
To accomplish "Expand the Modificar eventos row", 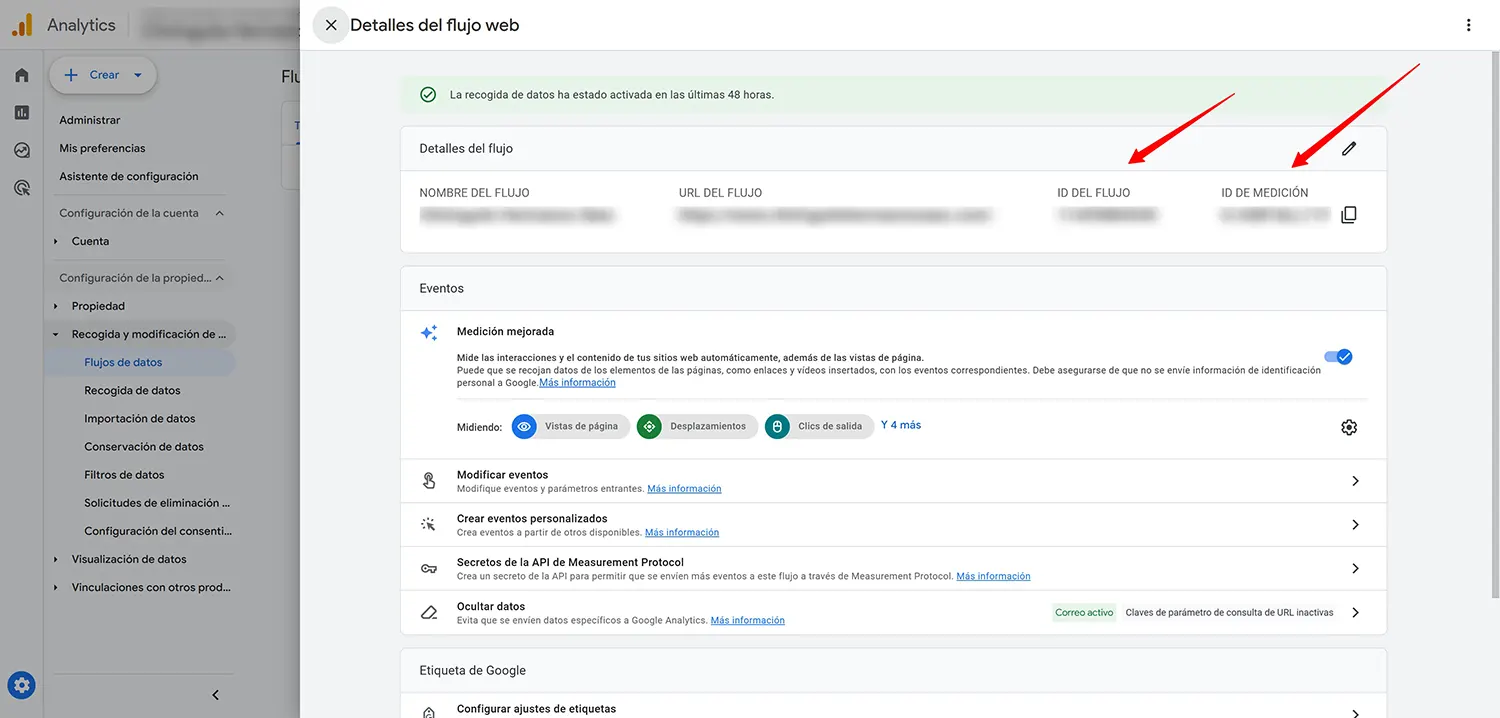I will (1355, 480).
